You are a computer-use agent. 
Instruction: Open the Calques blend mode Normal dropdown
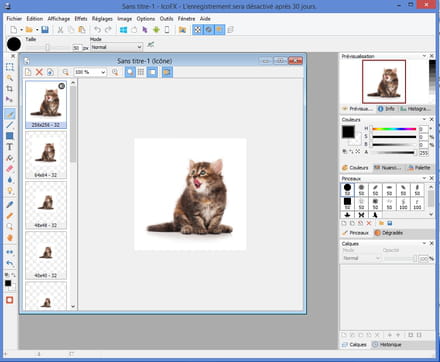click(x=361, y=258)
